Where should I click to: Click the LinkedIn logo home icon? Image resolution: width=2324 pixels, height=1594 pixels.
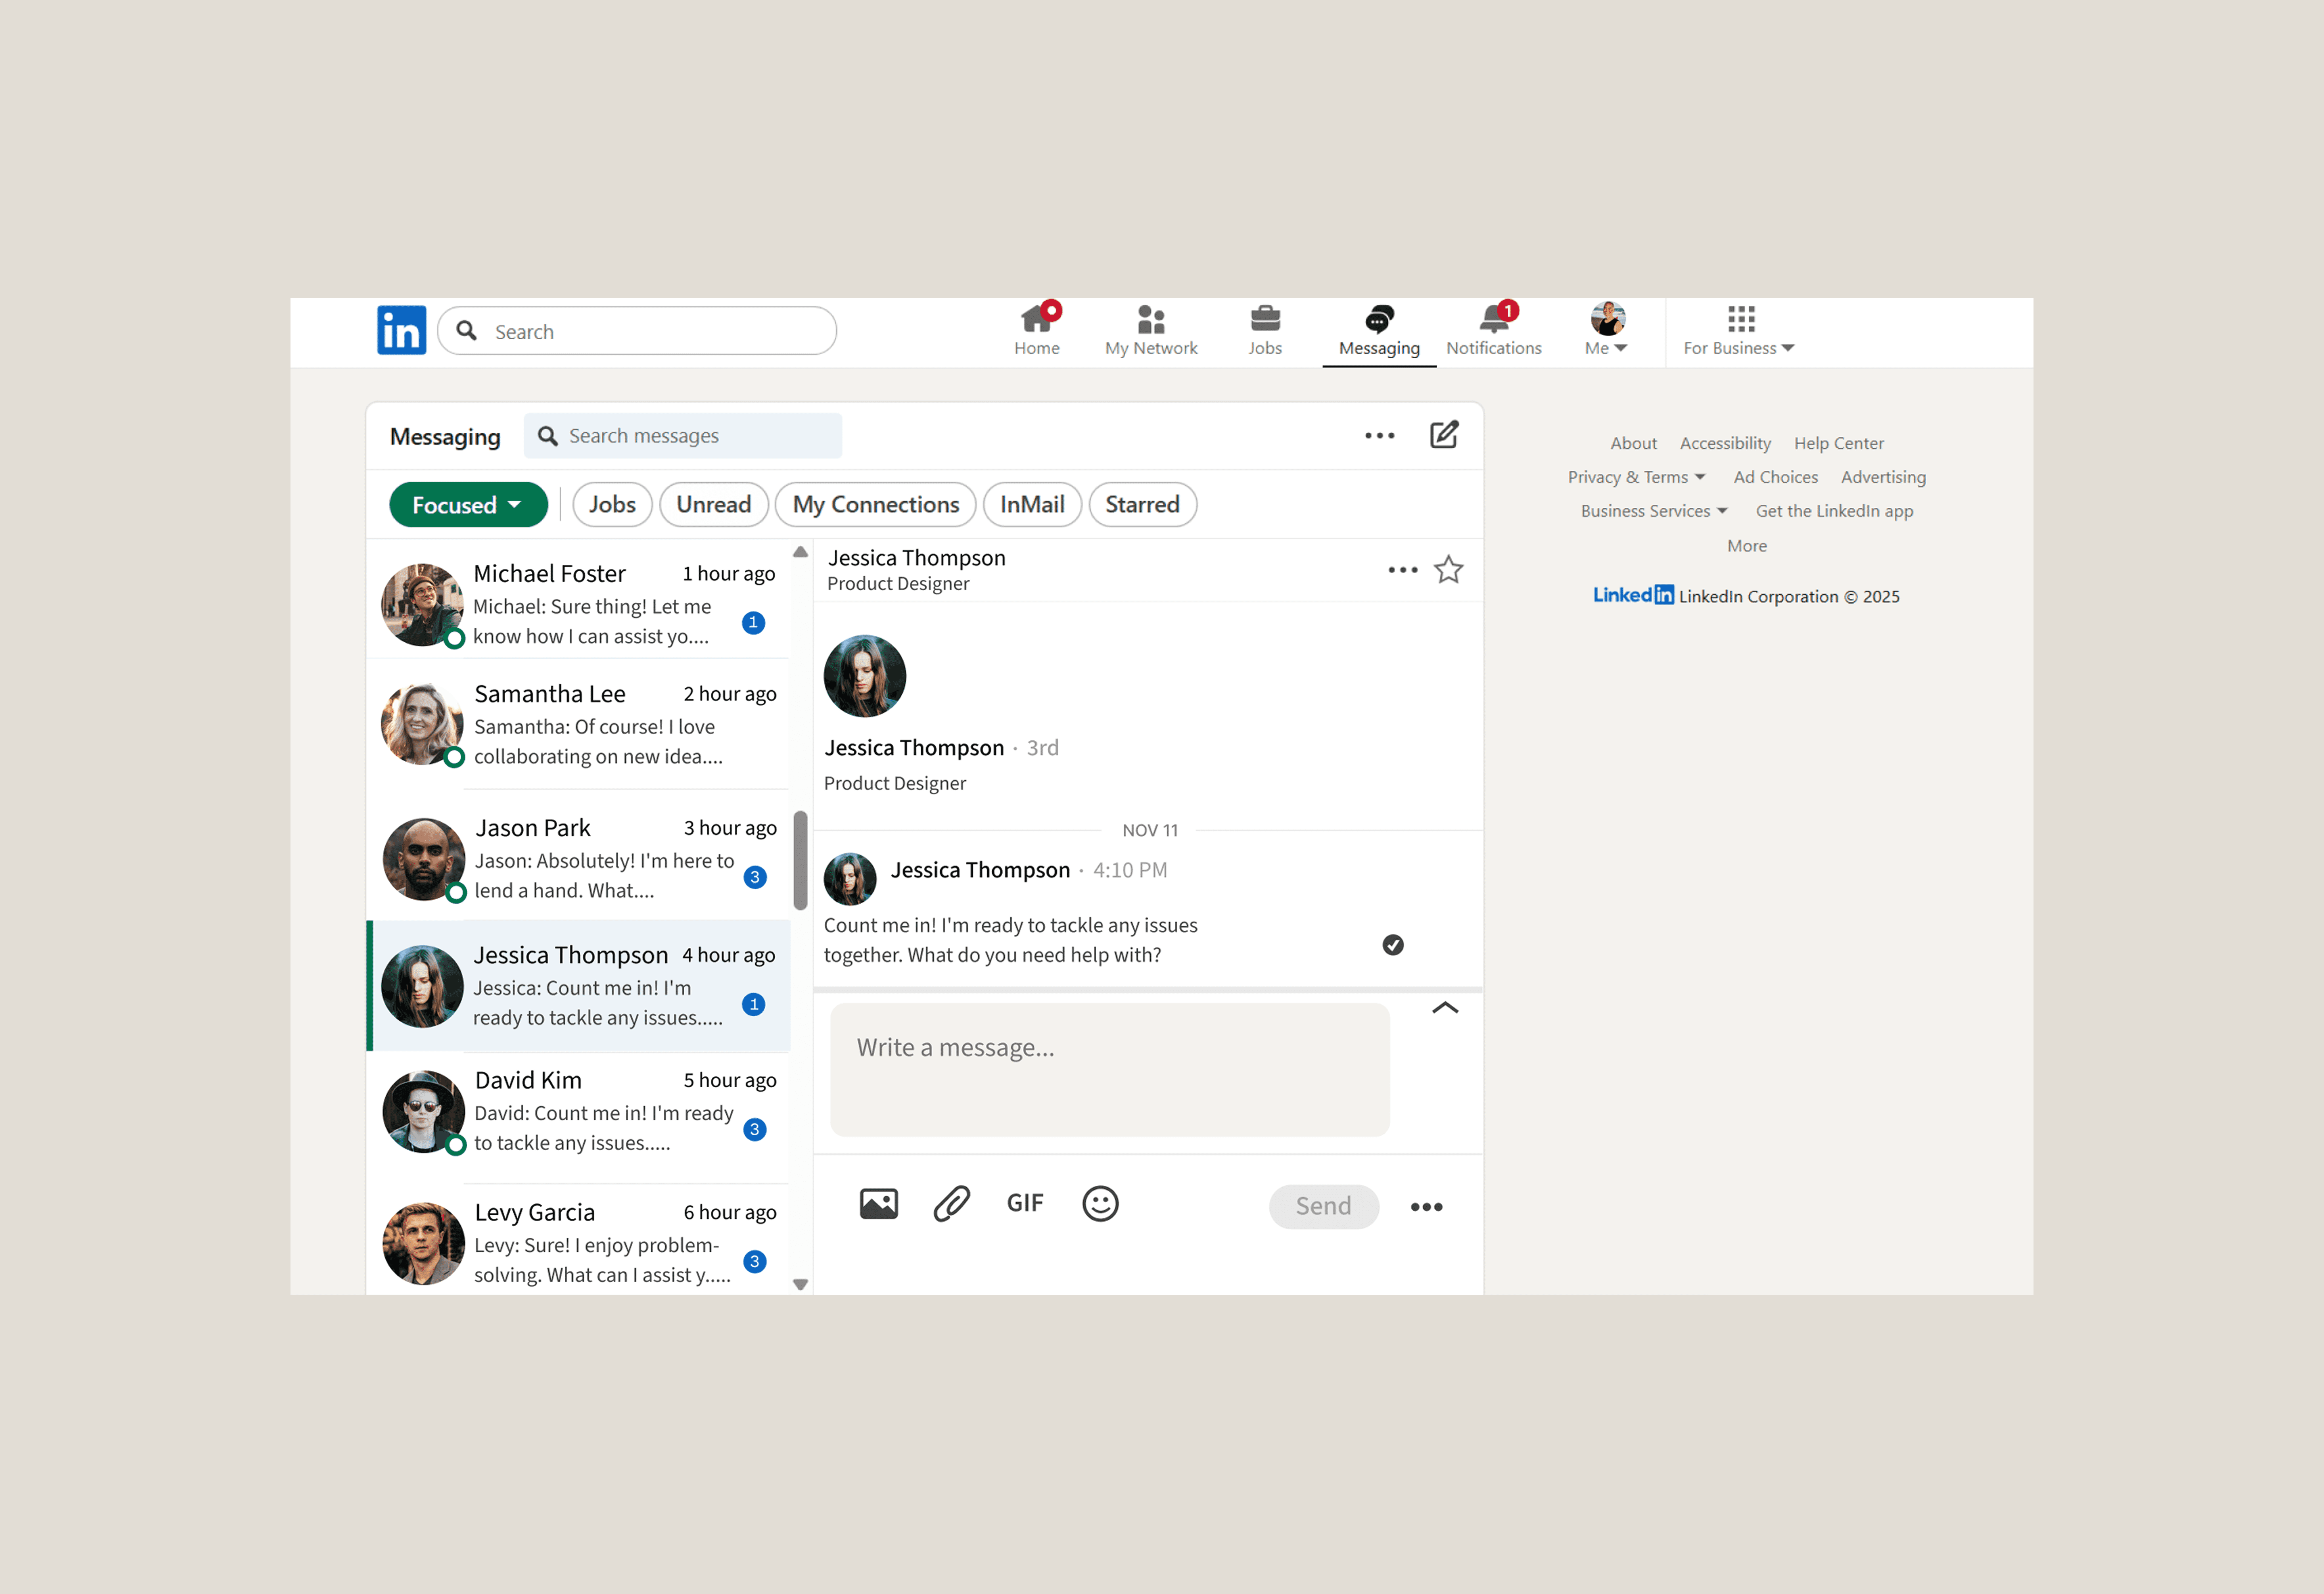(x=401, y=330)
